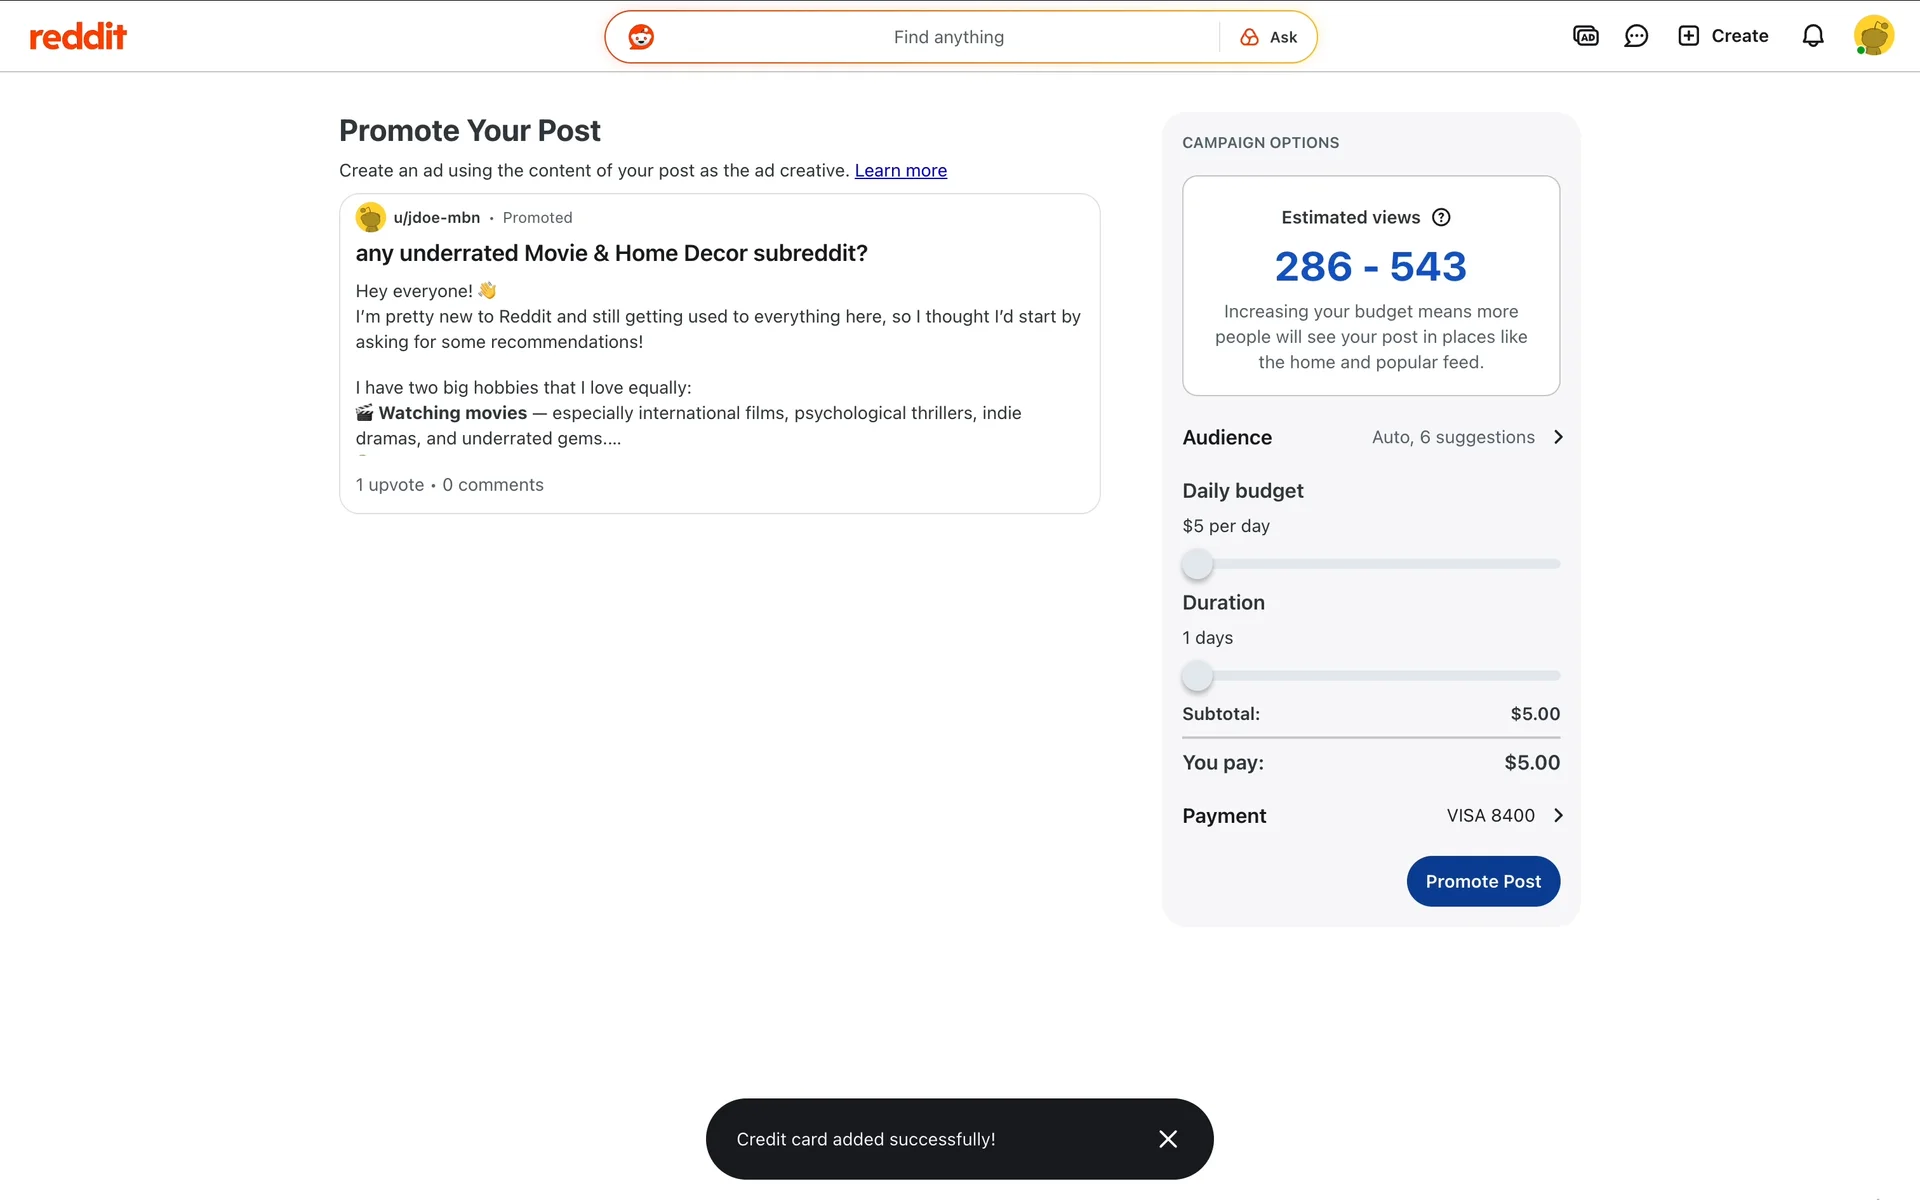
Task: Click the u/jdoe-mbn username link
Action: point(436,218)
